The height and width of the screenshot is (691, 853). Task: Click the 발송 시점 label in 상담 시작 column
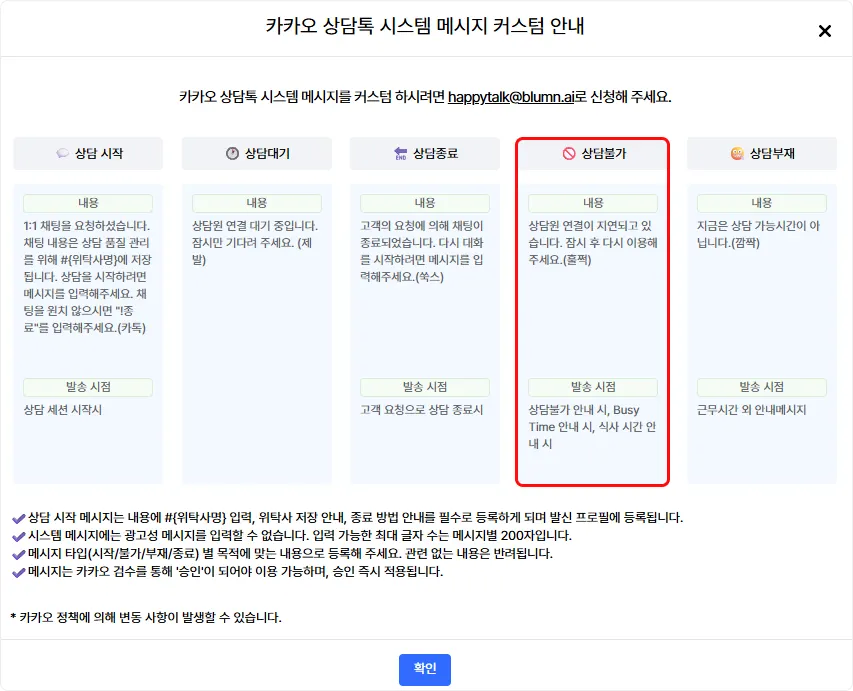coord(88,387)
